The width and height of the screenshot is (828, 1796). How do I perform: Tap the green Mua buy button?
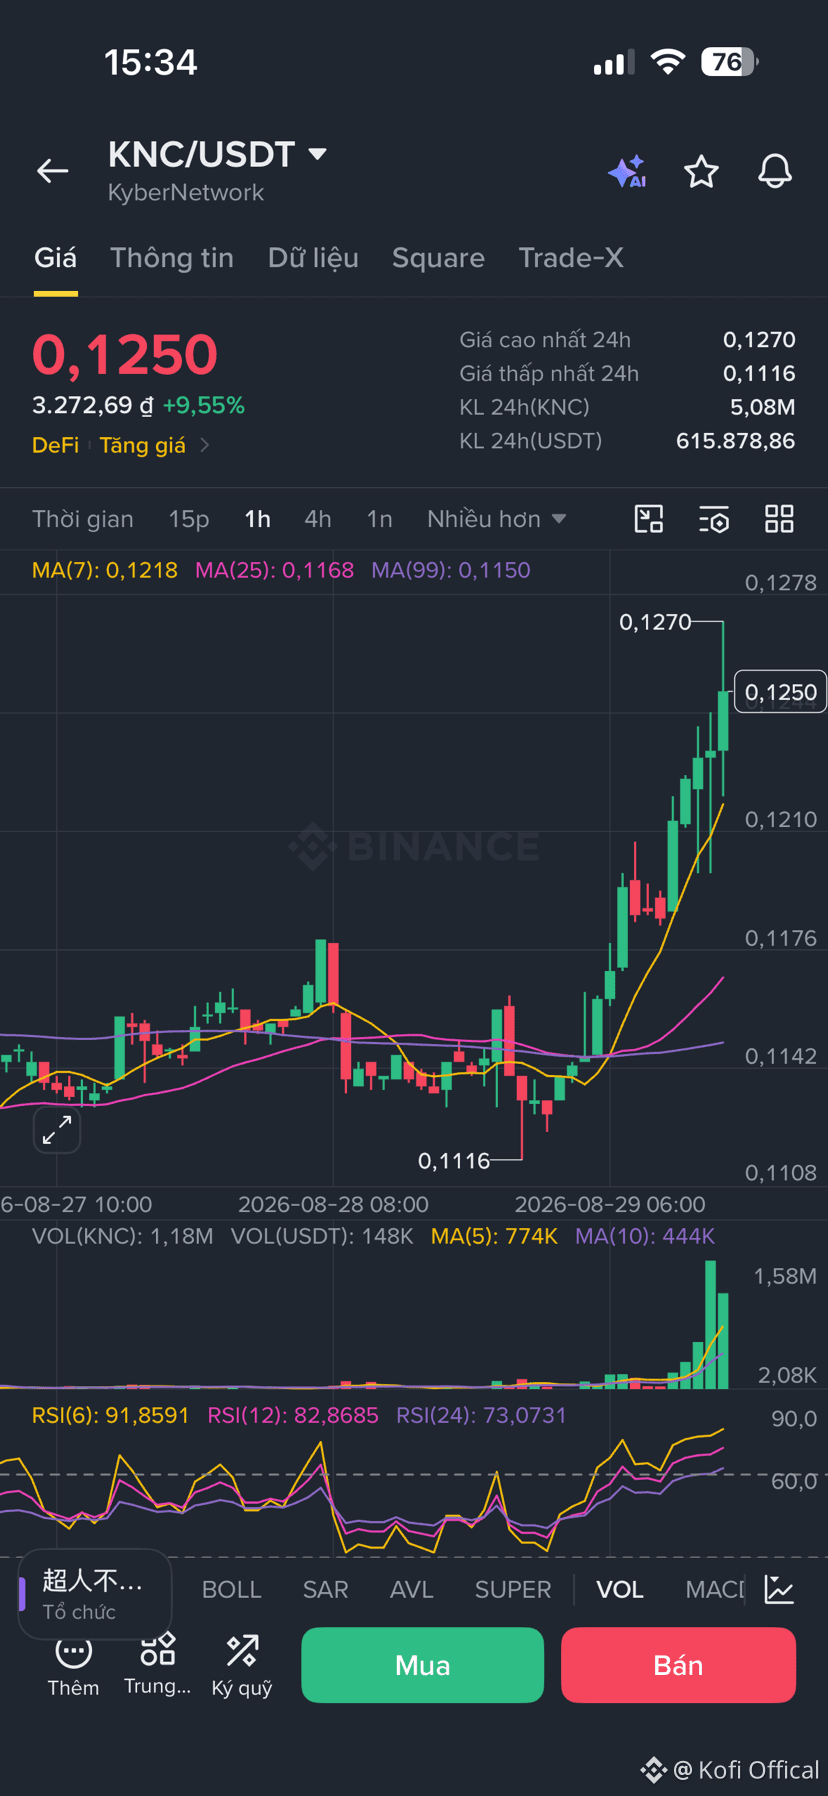coord(422,1665)
